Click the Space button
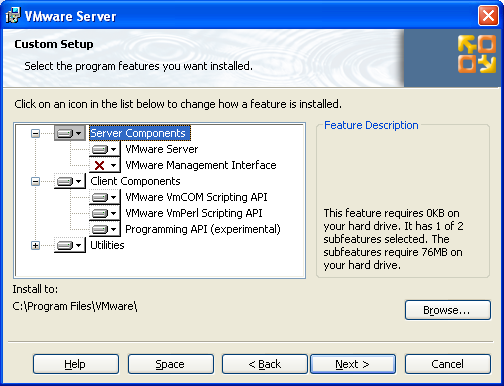This screenshot has height=386, width=504. point(171,364)
